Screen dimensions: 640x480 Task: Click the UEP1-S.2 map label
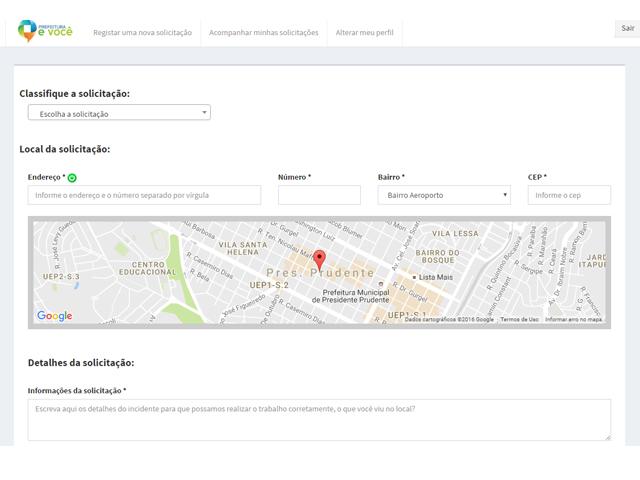(x=269, y=285)
